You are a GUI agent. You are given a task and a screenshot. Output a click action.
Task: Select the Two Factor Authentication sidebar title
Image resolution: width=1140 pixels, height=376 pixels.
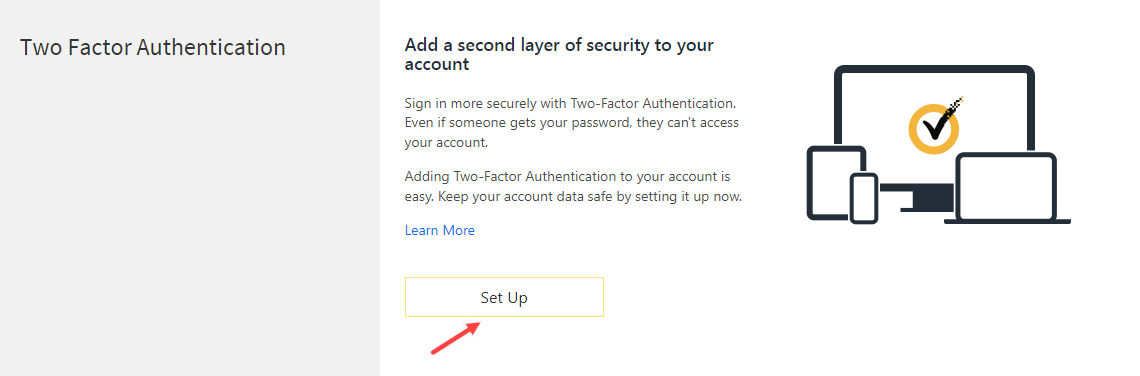point(153,47)
